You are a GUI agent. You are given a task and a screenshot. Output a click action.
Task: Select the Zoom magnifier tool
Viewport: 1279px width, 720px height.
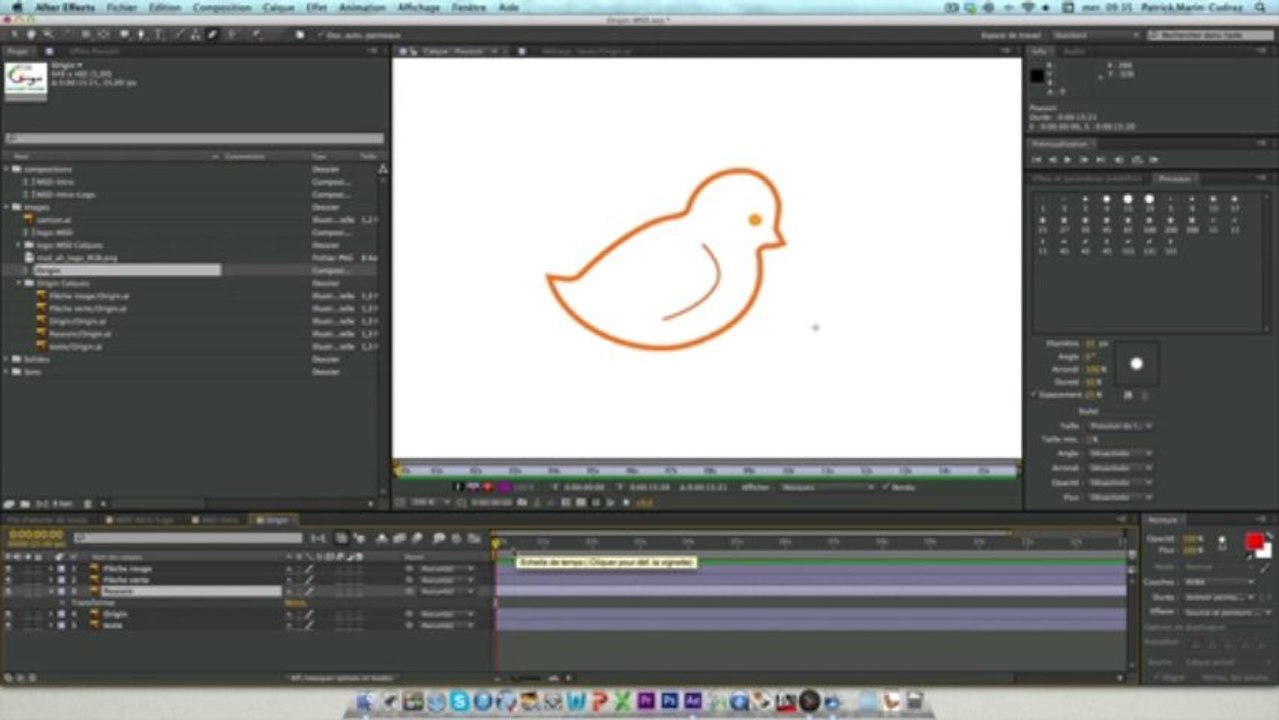tap(47, 34)
